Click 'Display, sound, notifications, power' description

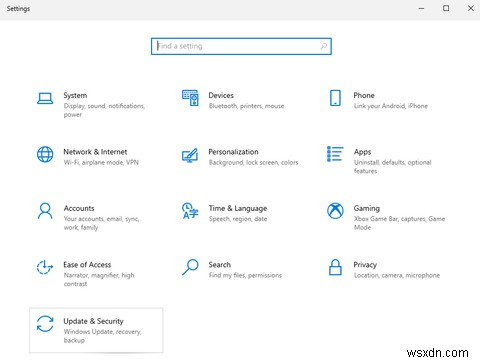(104, 110)
